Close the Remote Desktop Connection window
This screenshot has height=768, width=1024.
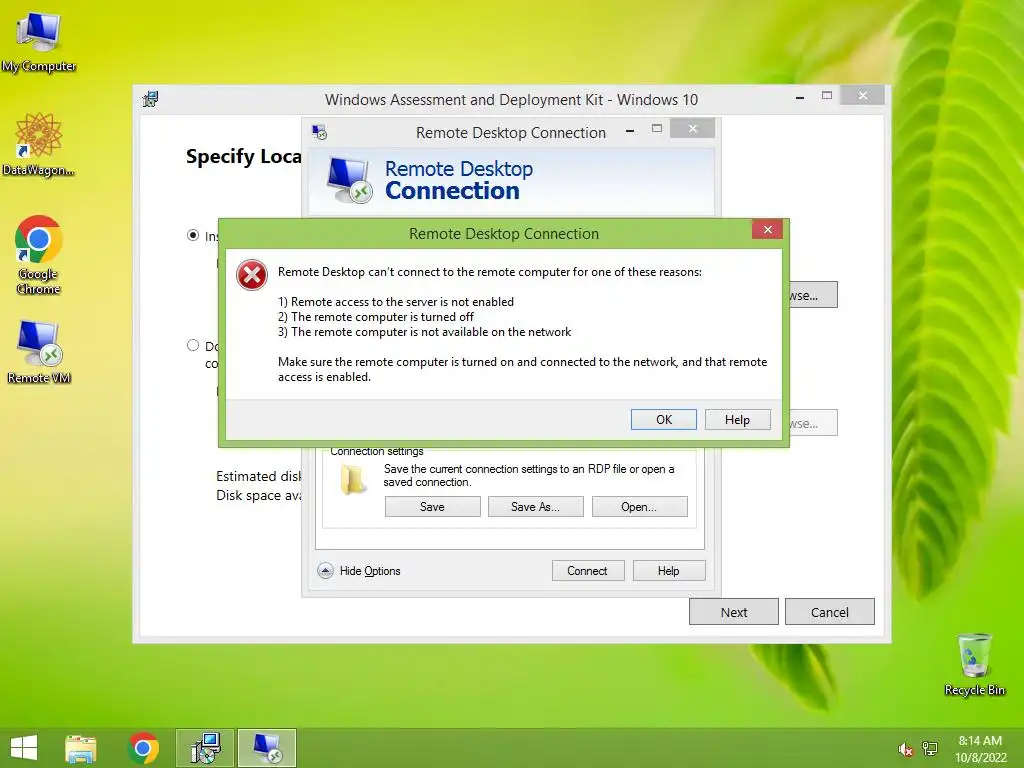coord(692,129)
